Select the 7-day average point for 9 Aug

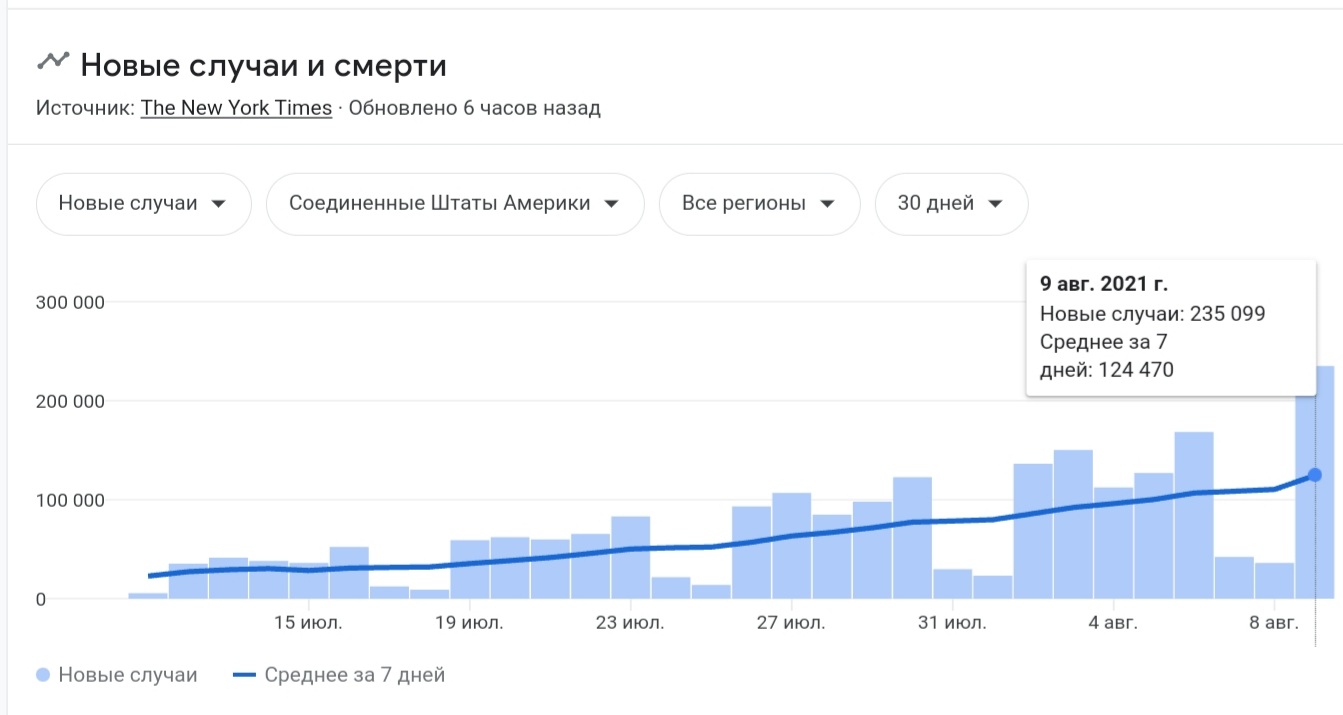(x=1314, y=475)
